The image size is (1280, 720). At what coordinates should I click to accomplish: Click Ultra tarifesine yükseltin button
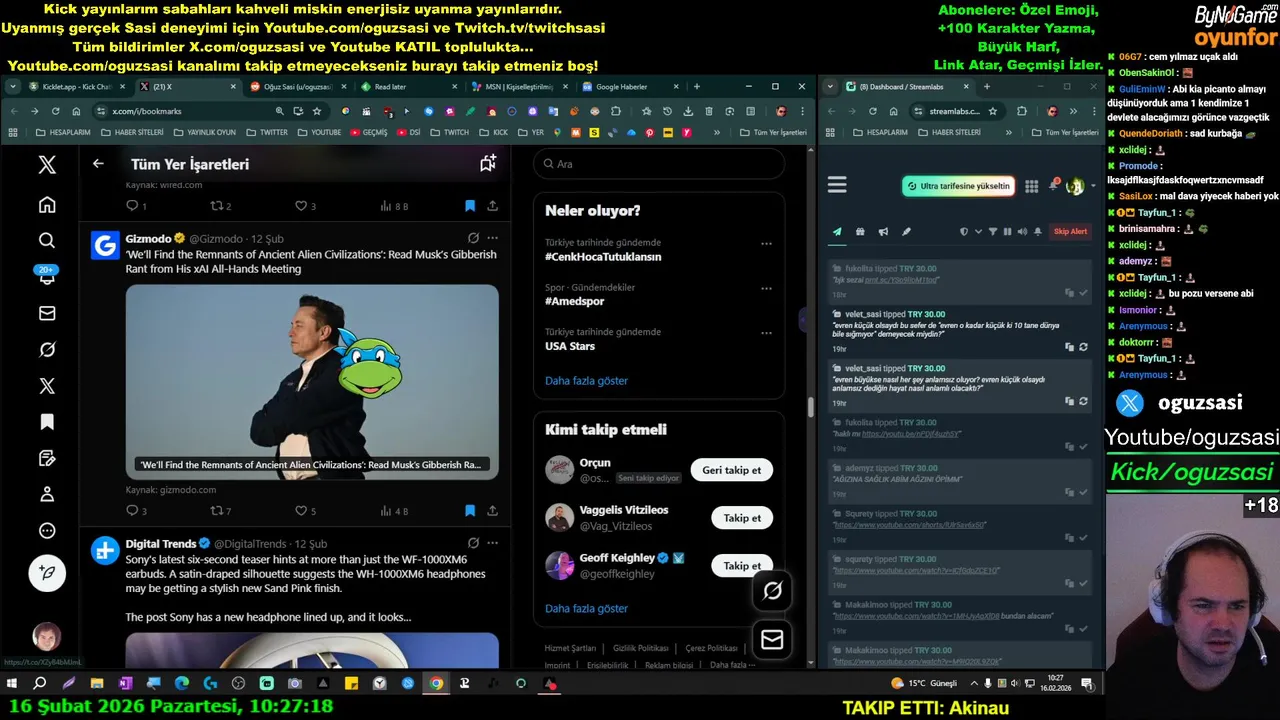(958, 186)
